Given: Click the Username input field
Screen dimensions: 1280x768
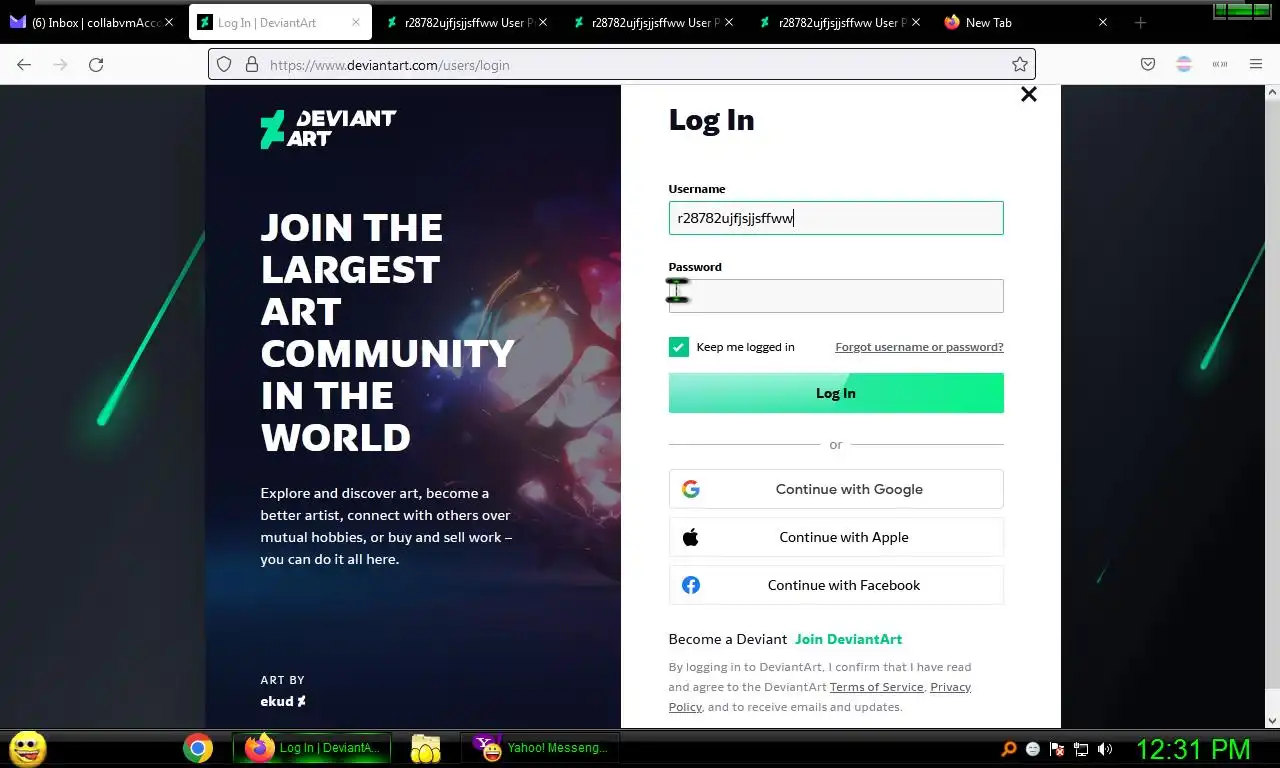Looking at the screenshot, I should (x=836, y=218).
